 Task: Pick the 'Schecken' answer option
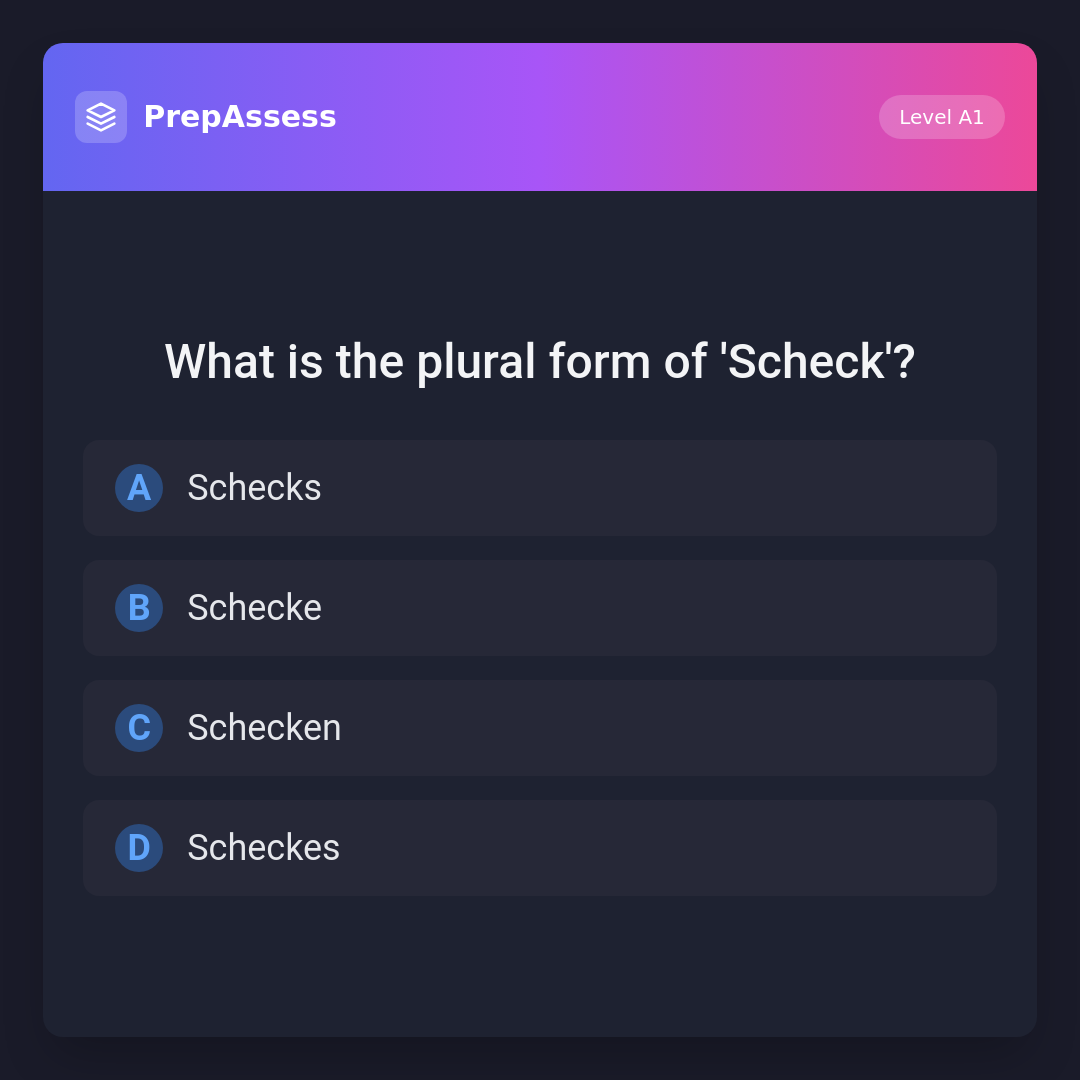540,728
